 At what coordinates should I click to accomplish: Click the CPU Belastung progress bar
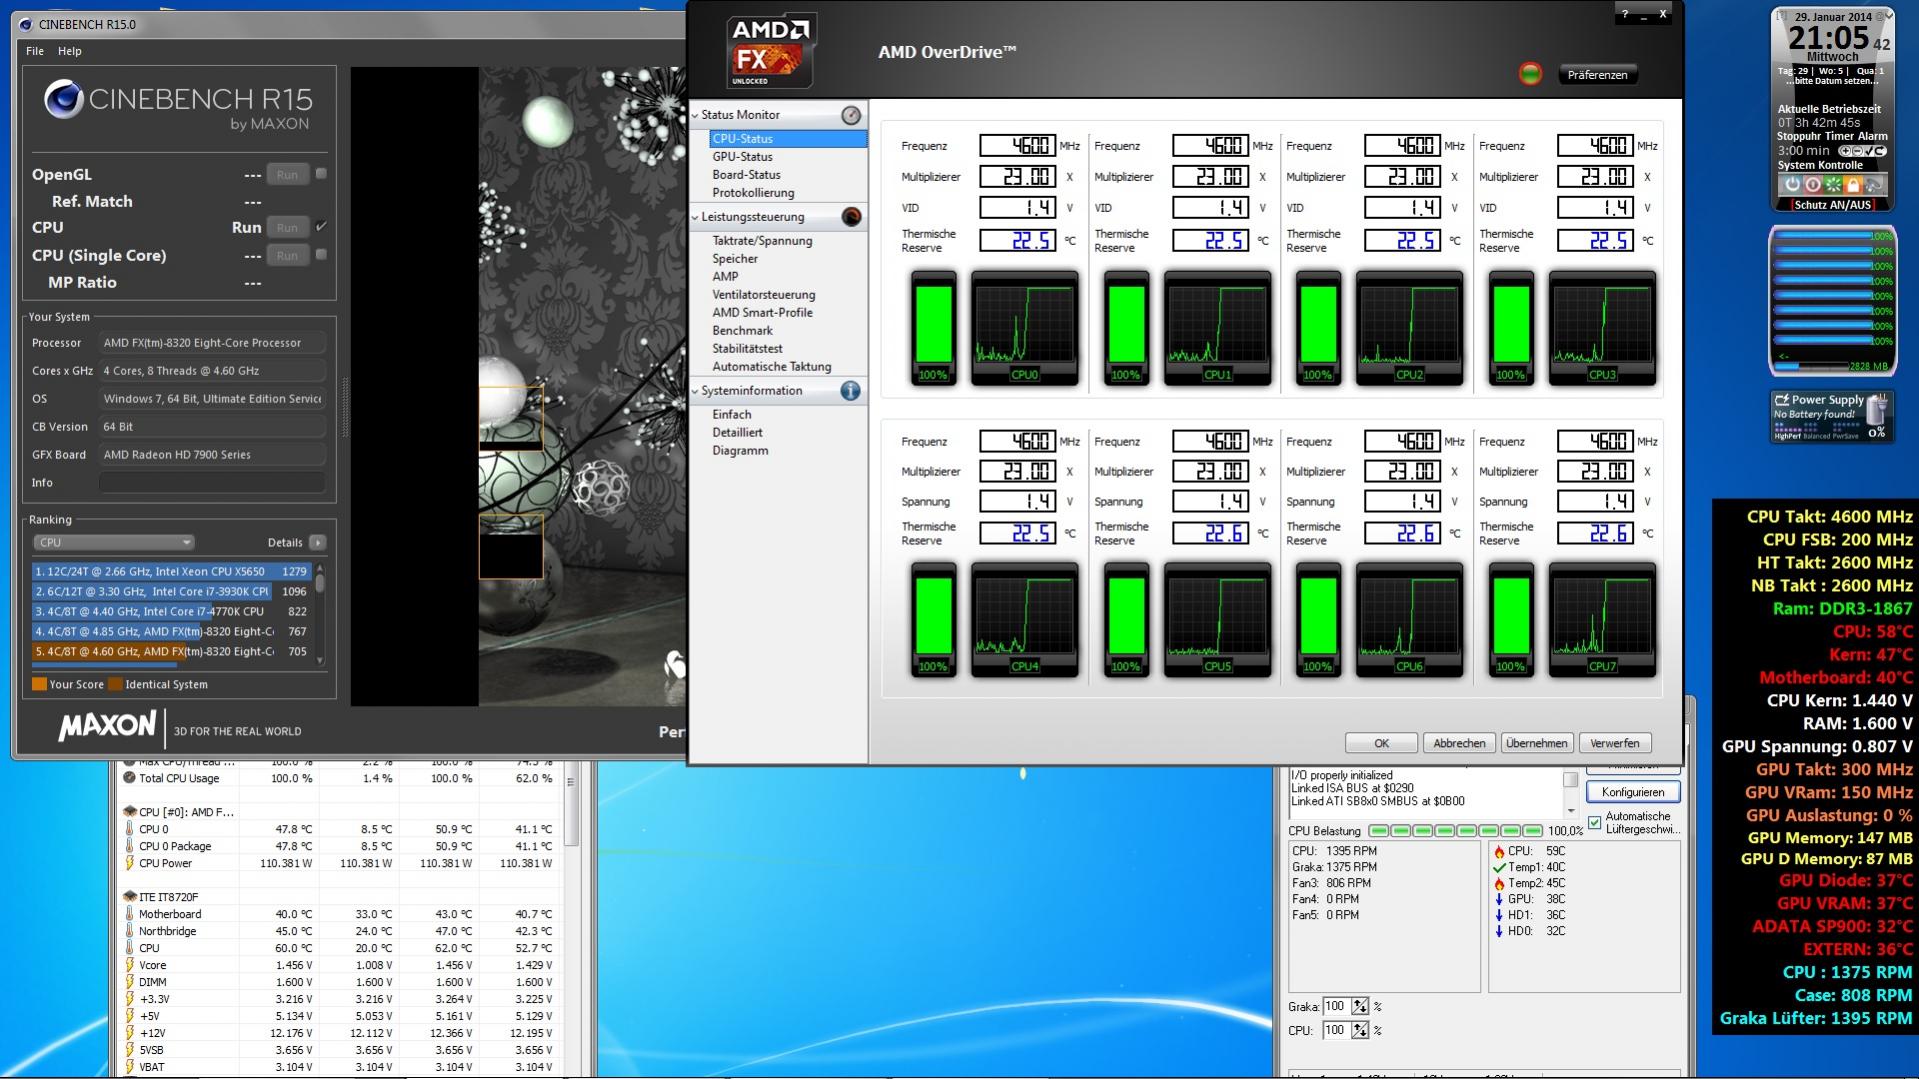click(x=1455, y=831)
